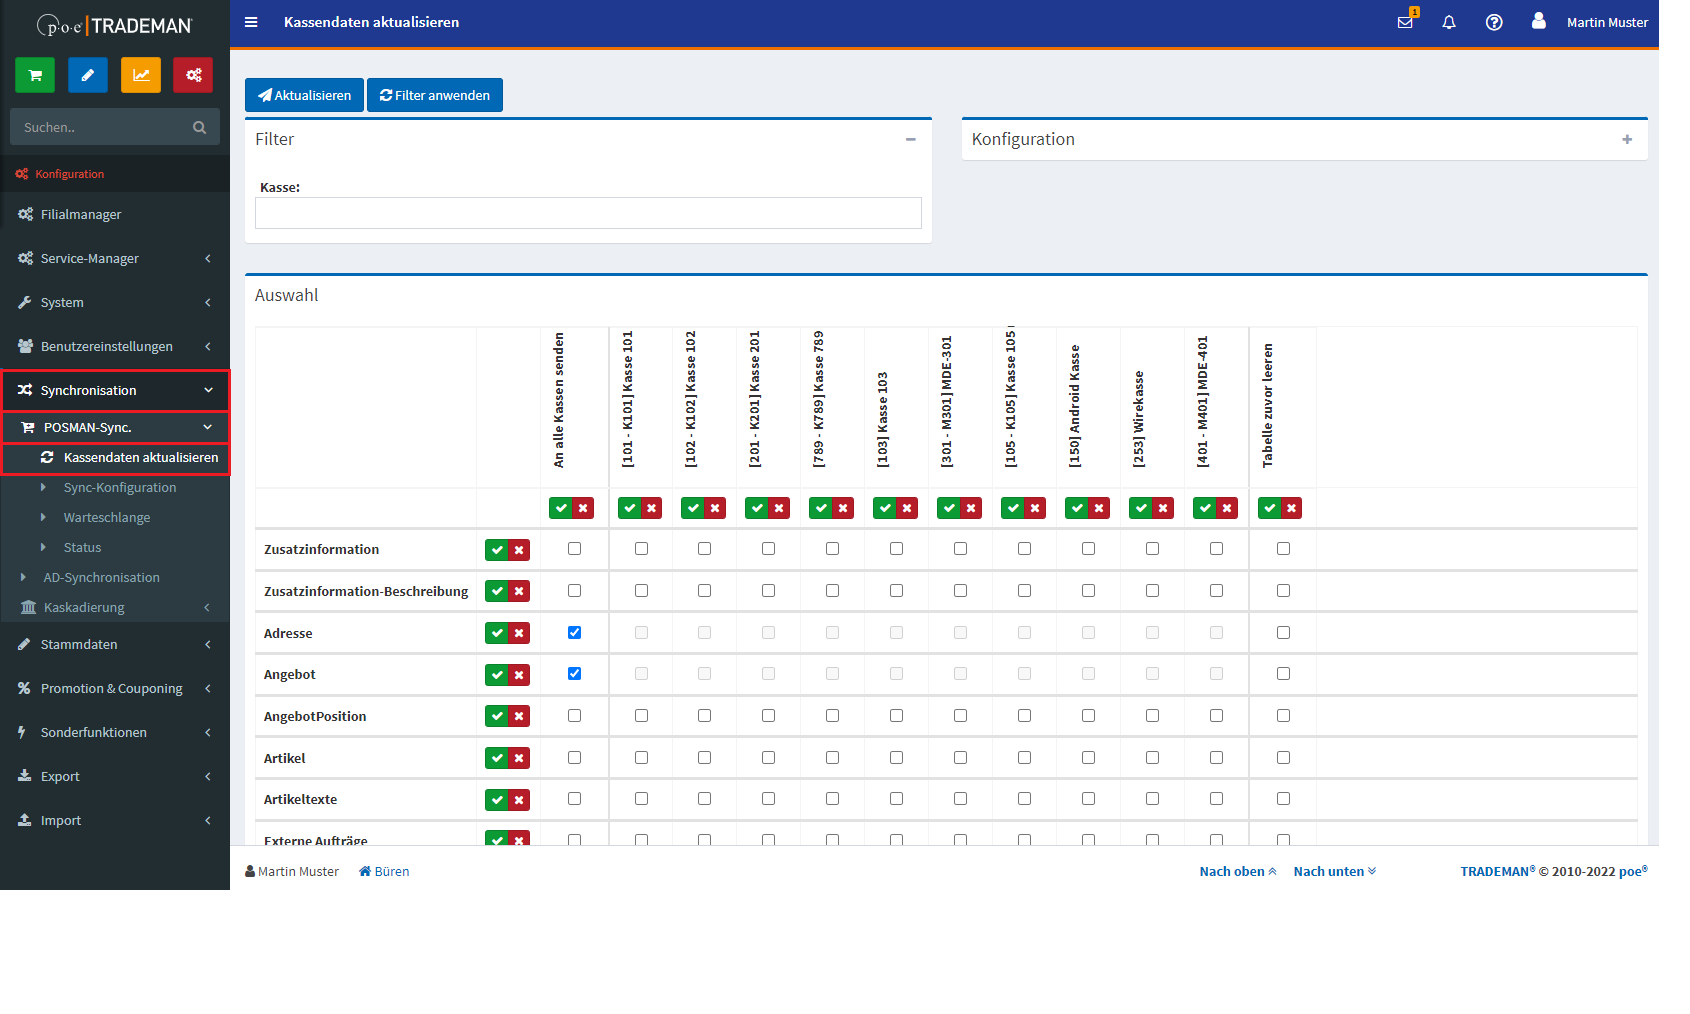Click the help question mark icon

click(x=1494, y=22)
